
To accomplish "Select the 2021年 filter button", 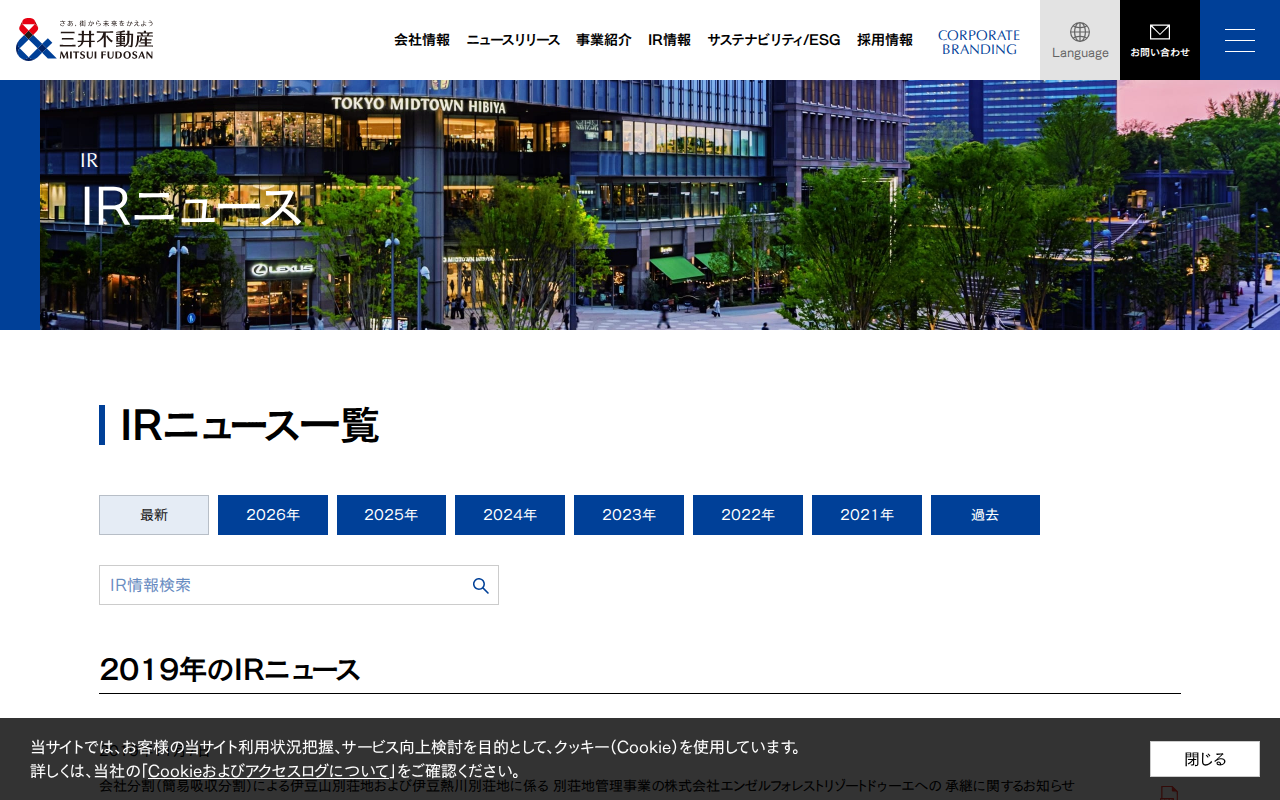I will (x=867, y=515).
